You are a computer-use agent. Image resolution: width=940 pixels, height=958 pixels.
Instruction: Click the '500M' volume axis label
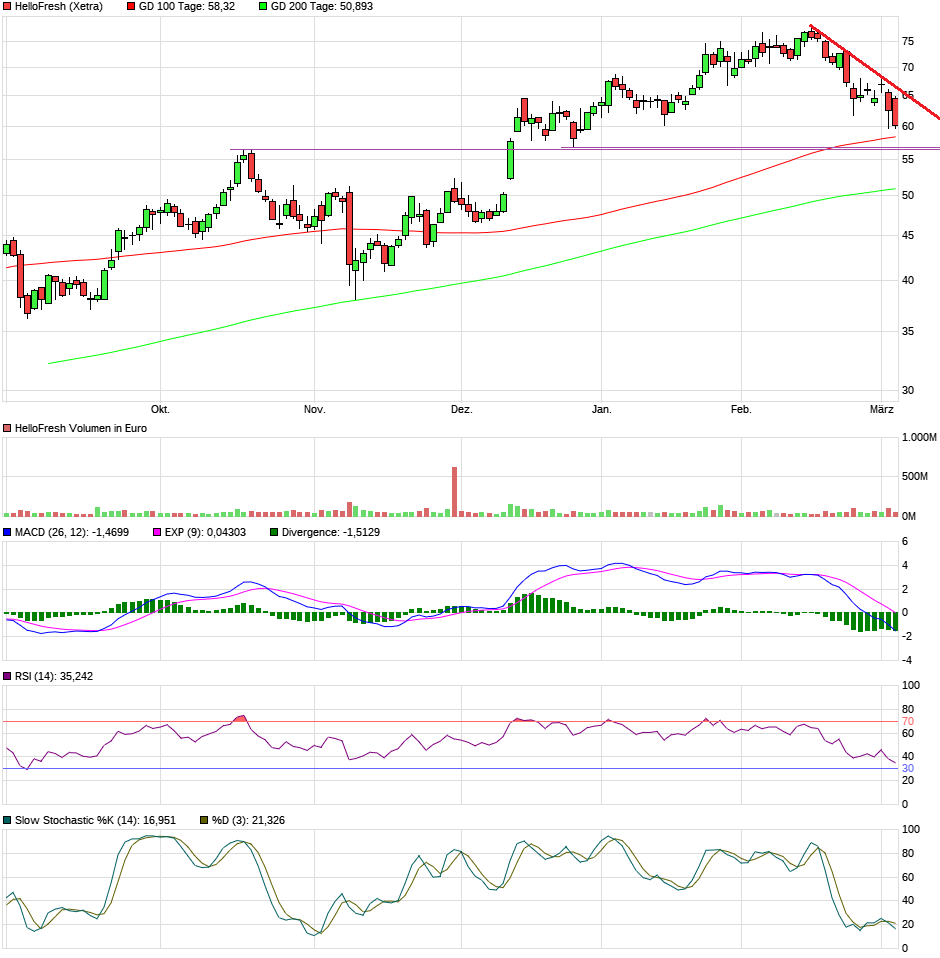pyautogui.click(x=914, y=477)
